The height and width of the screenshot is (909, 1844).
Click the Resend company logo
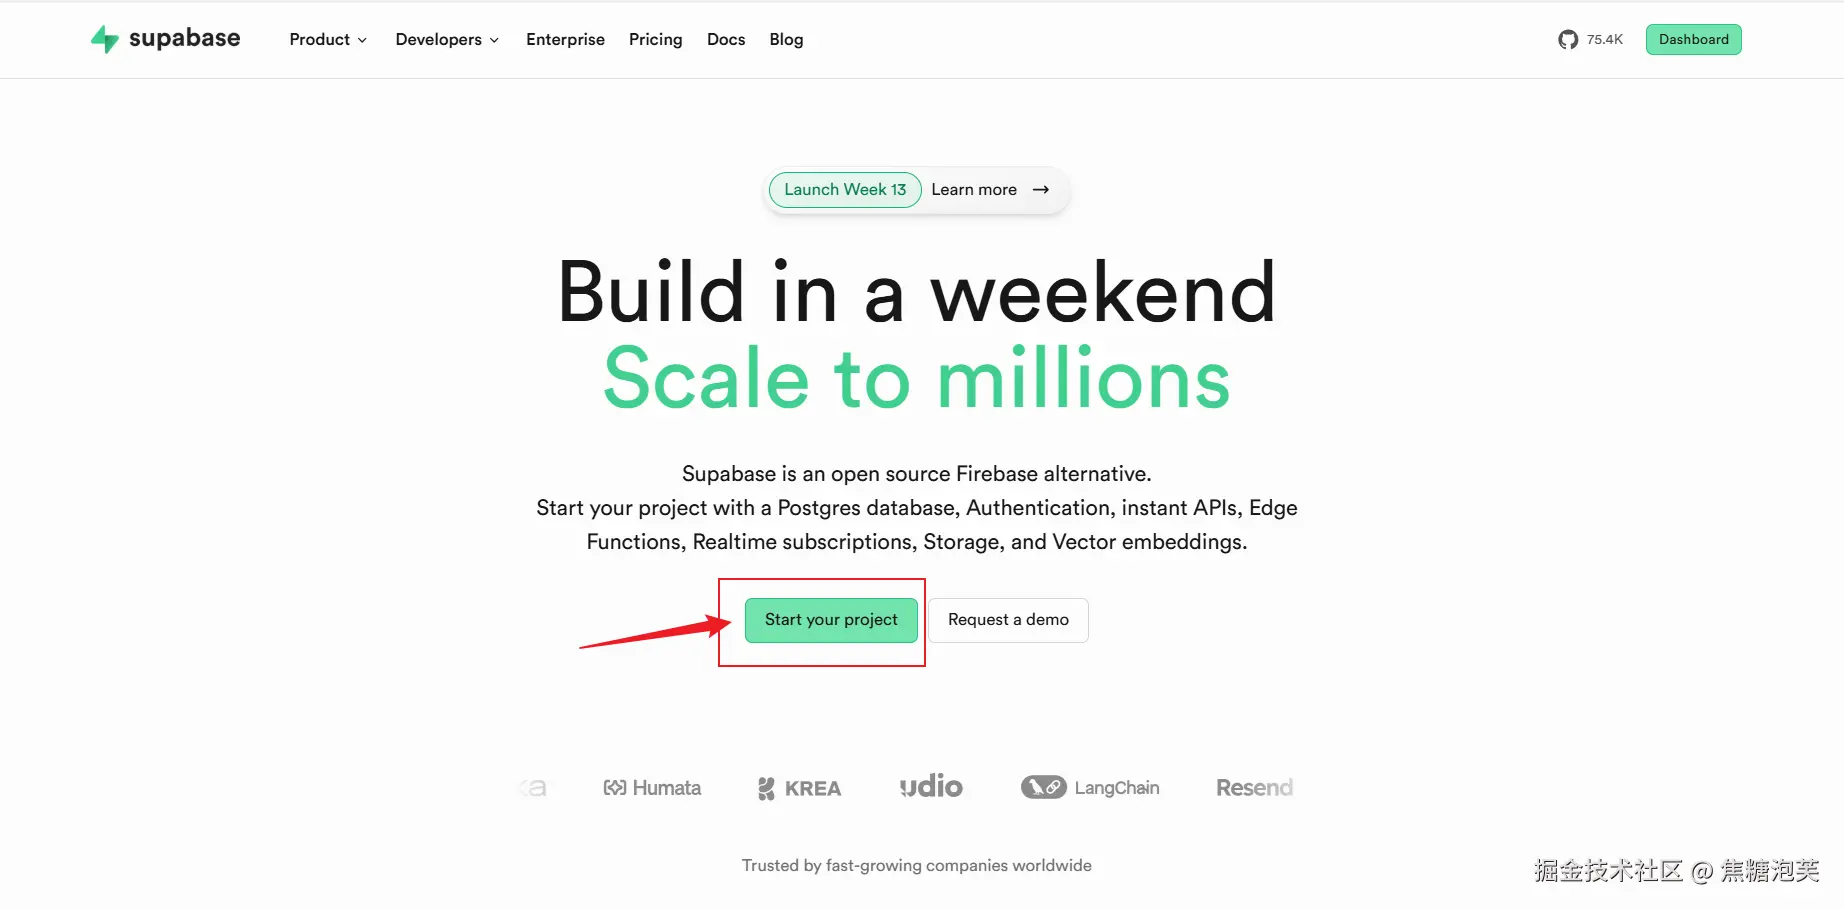coord(1254,788)
